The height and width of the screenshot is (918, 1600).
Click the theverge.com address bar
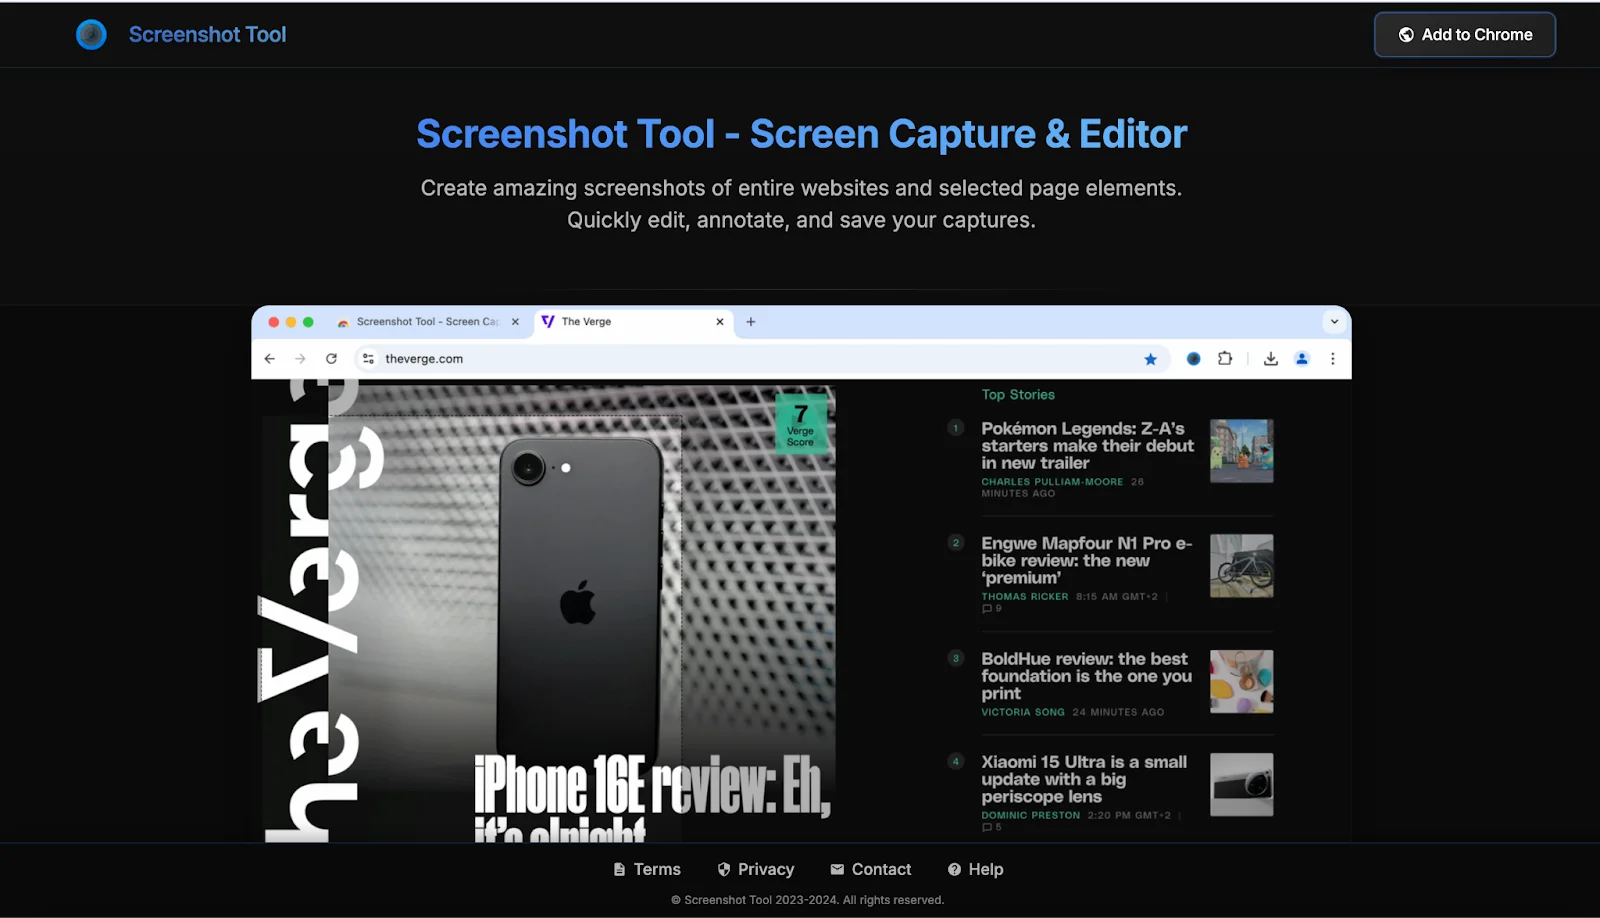point(763,359)
